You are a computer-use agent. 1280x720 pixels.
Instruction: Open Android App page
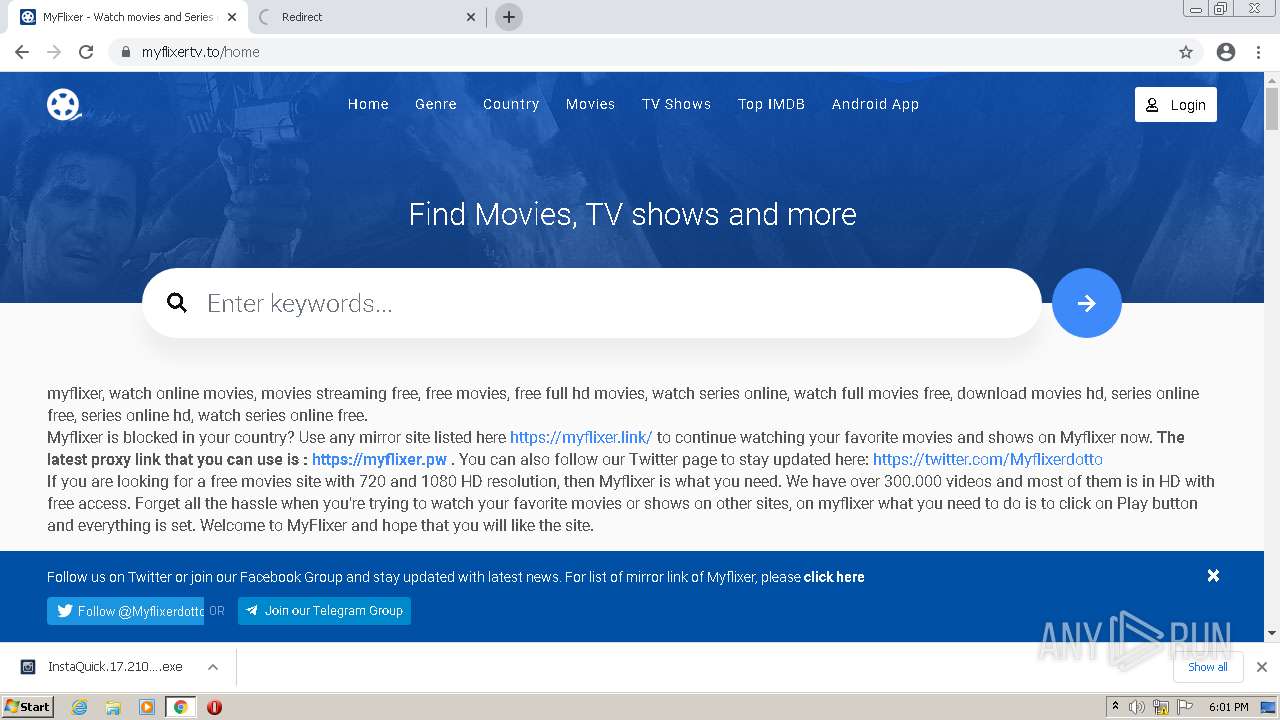tap(875, 104)
